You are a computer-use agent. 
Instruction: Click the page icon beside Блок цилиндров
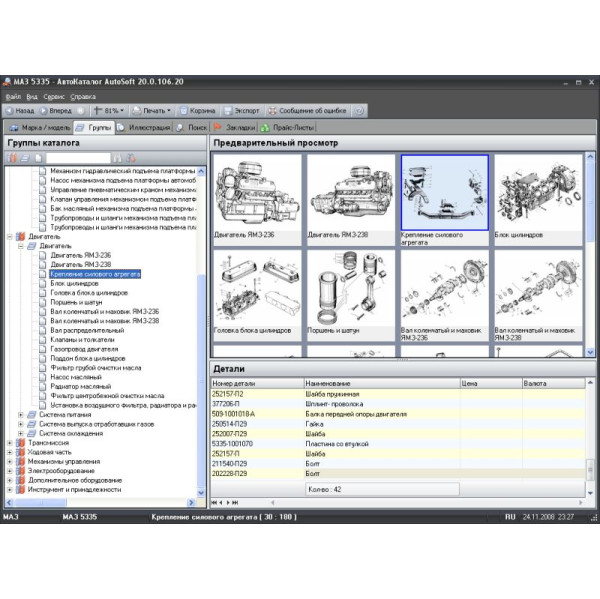pyautogui.click(x=44, y=283)
